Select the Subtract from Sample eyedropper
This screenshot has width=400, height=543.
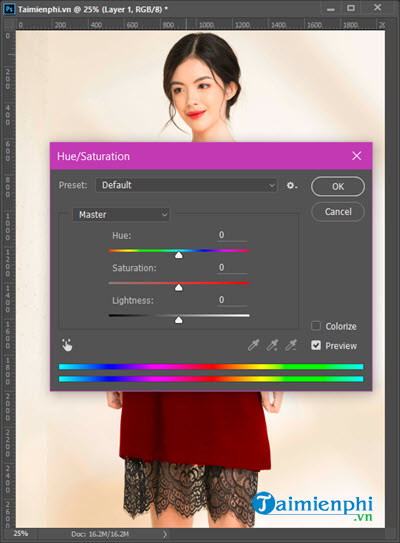pyautogui.click(x=291, y=345)
